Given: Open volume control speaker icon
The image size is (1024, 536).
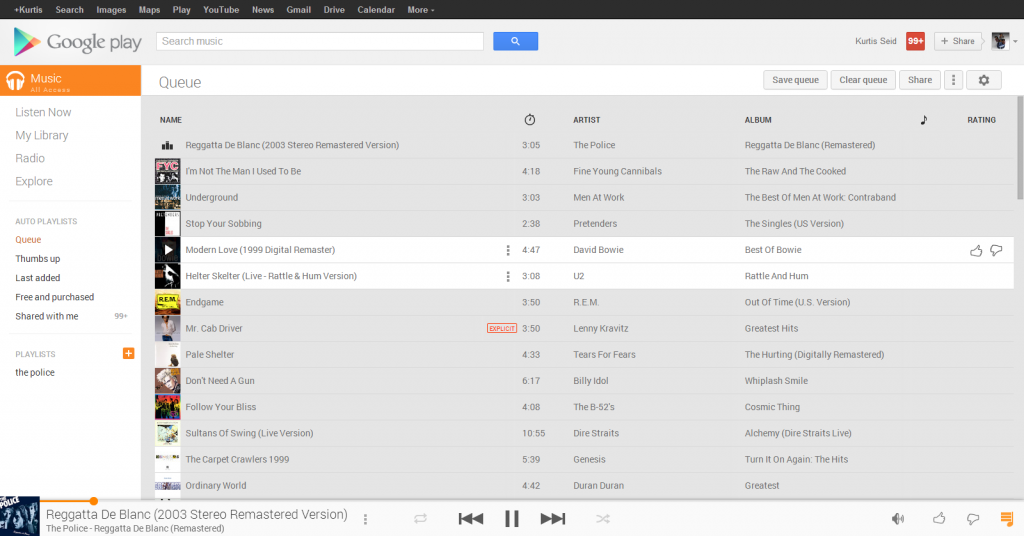Looking at the screenshot, I should [x=898, y=518].
